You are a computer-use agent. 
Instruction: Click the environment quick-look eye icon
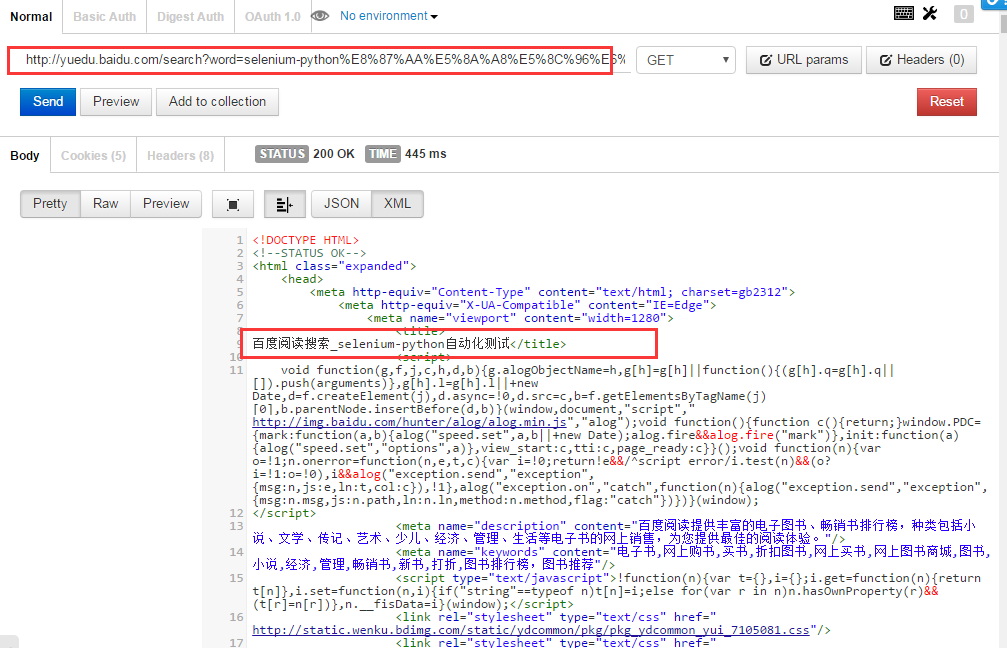point(320,16)
